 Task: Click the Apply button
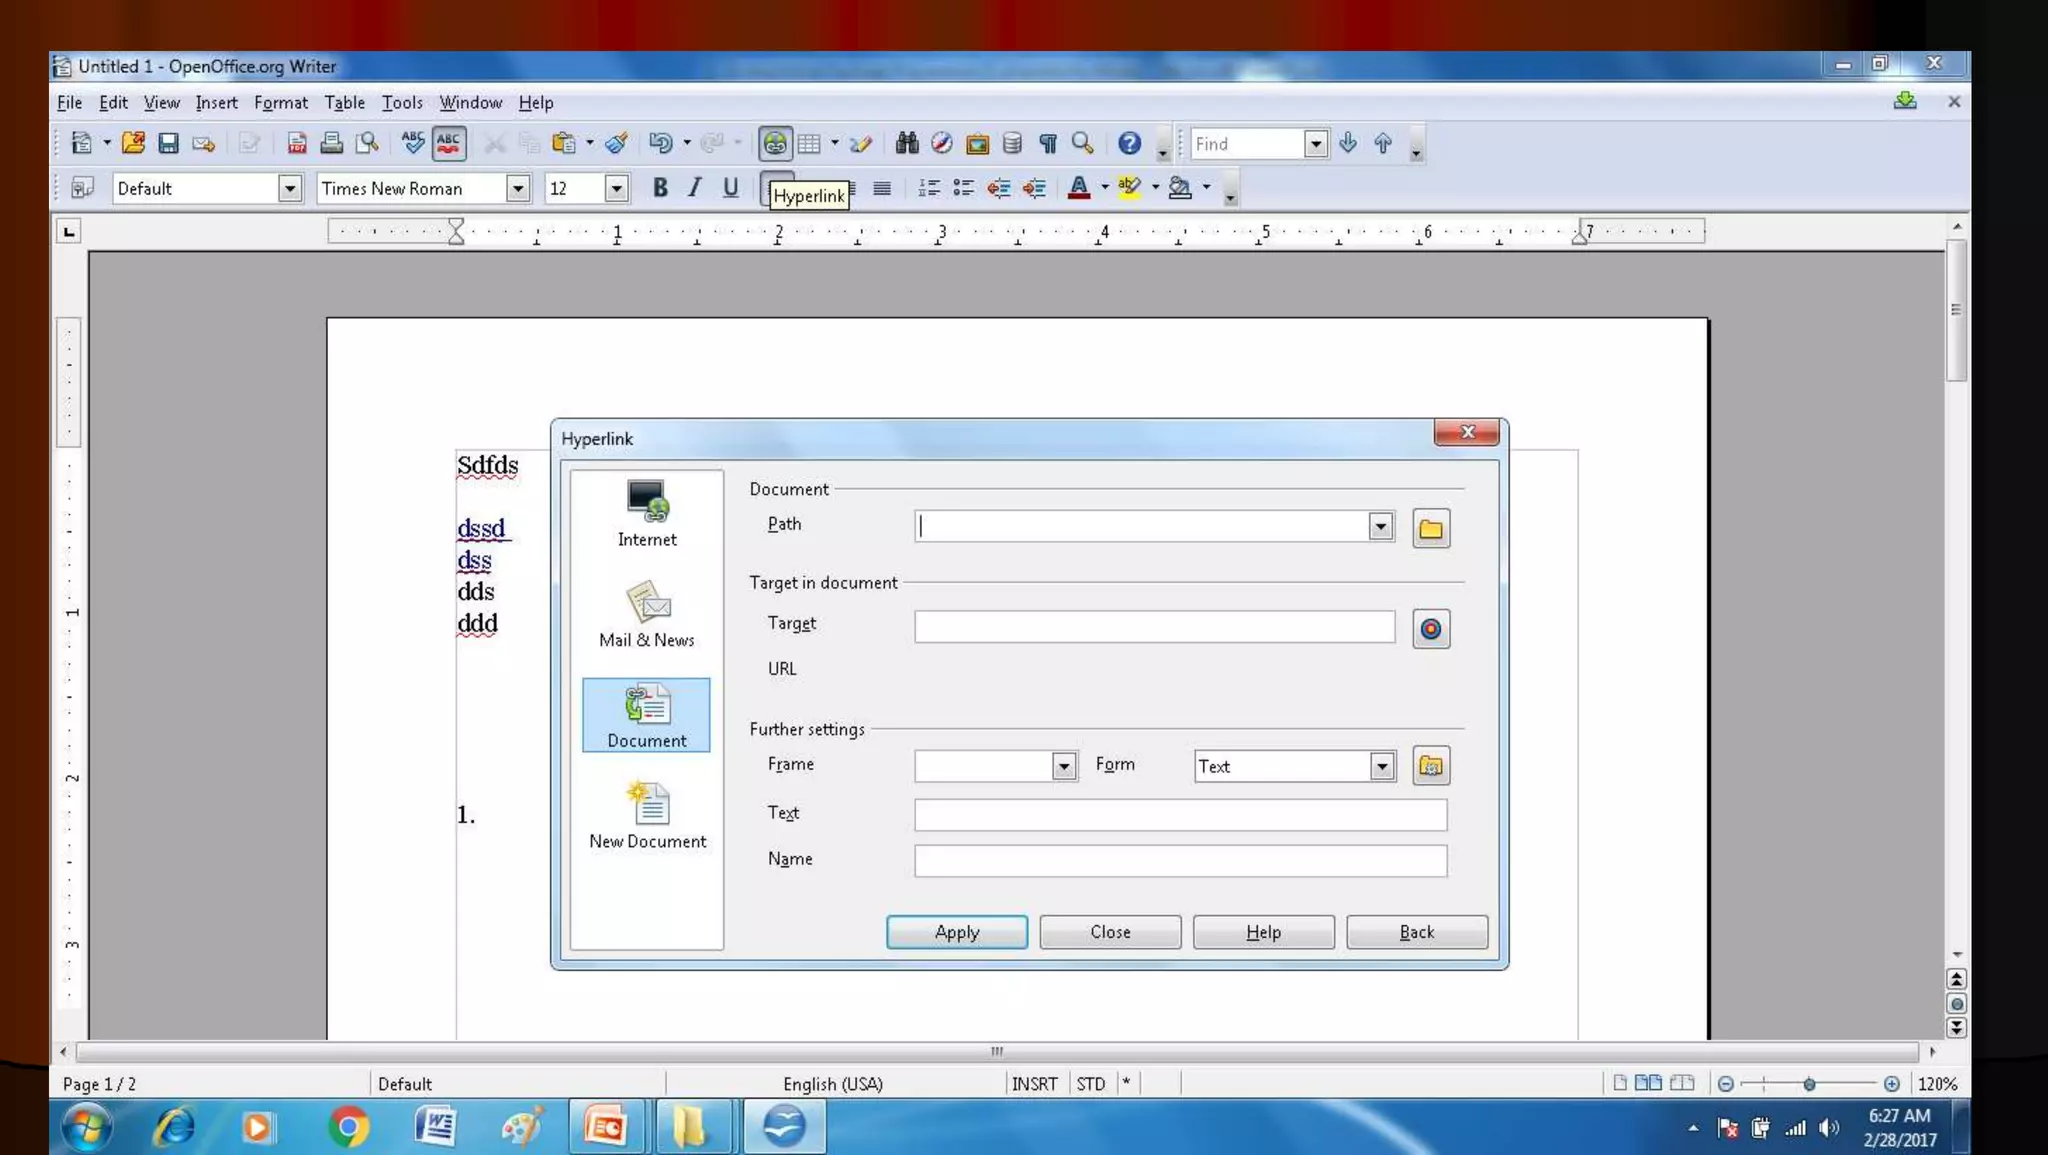(x=956, y=932)
